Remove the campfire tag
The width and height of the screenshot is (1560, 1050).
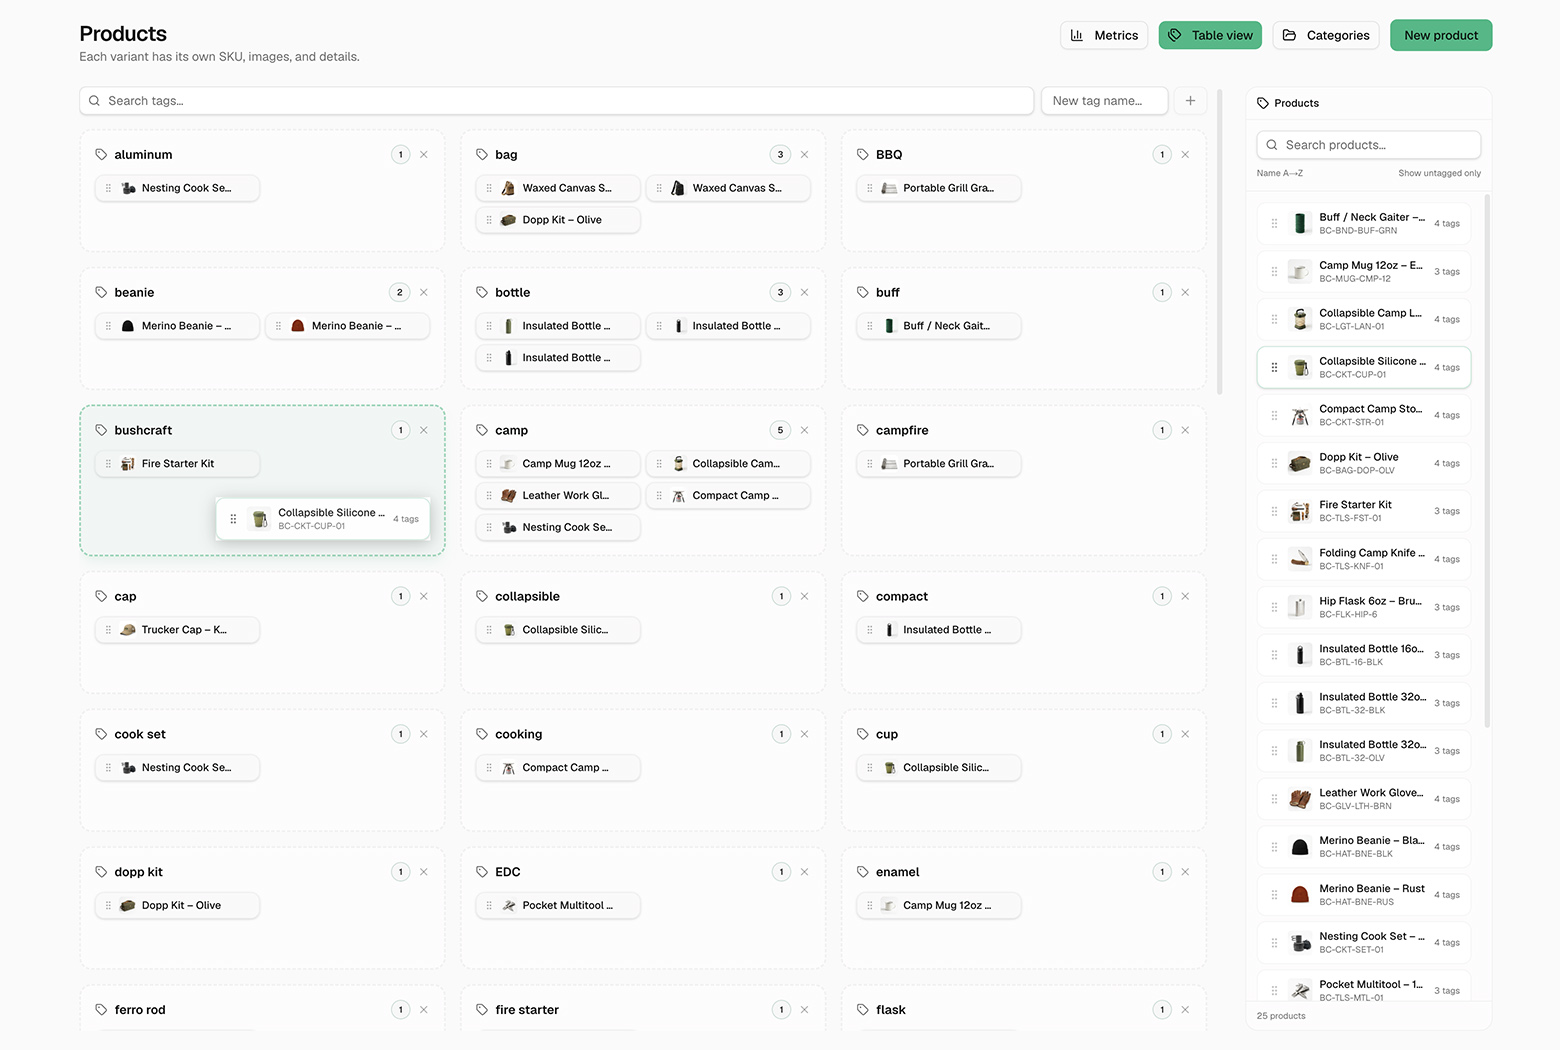tap(1185, 430)
